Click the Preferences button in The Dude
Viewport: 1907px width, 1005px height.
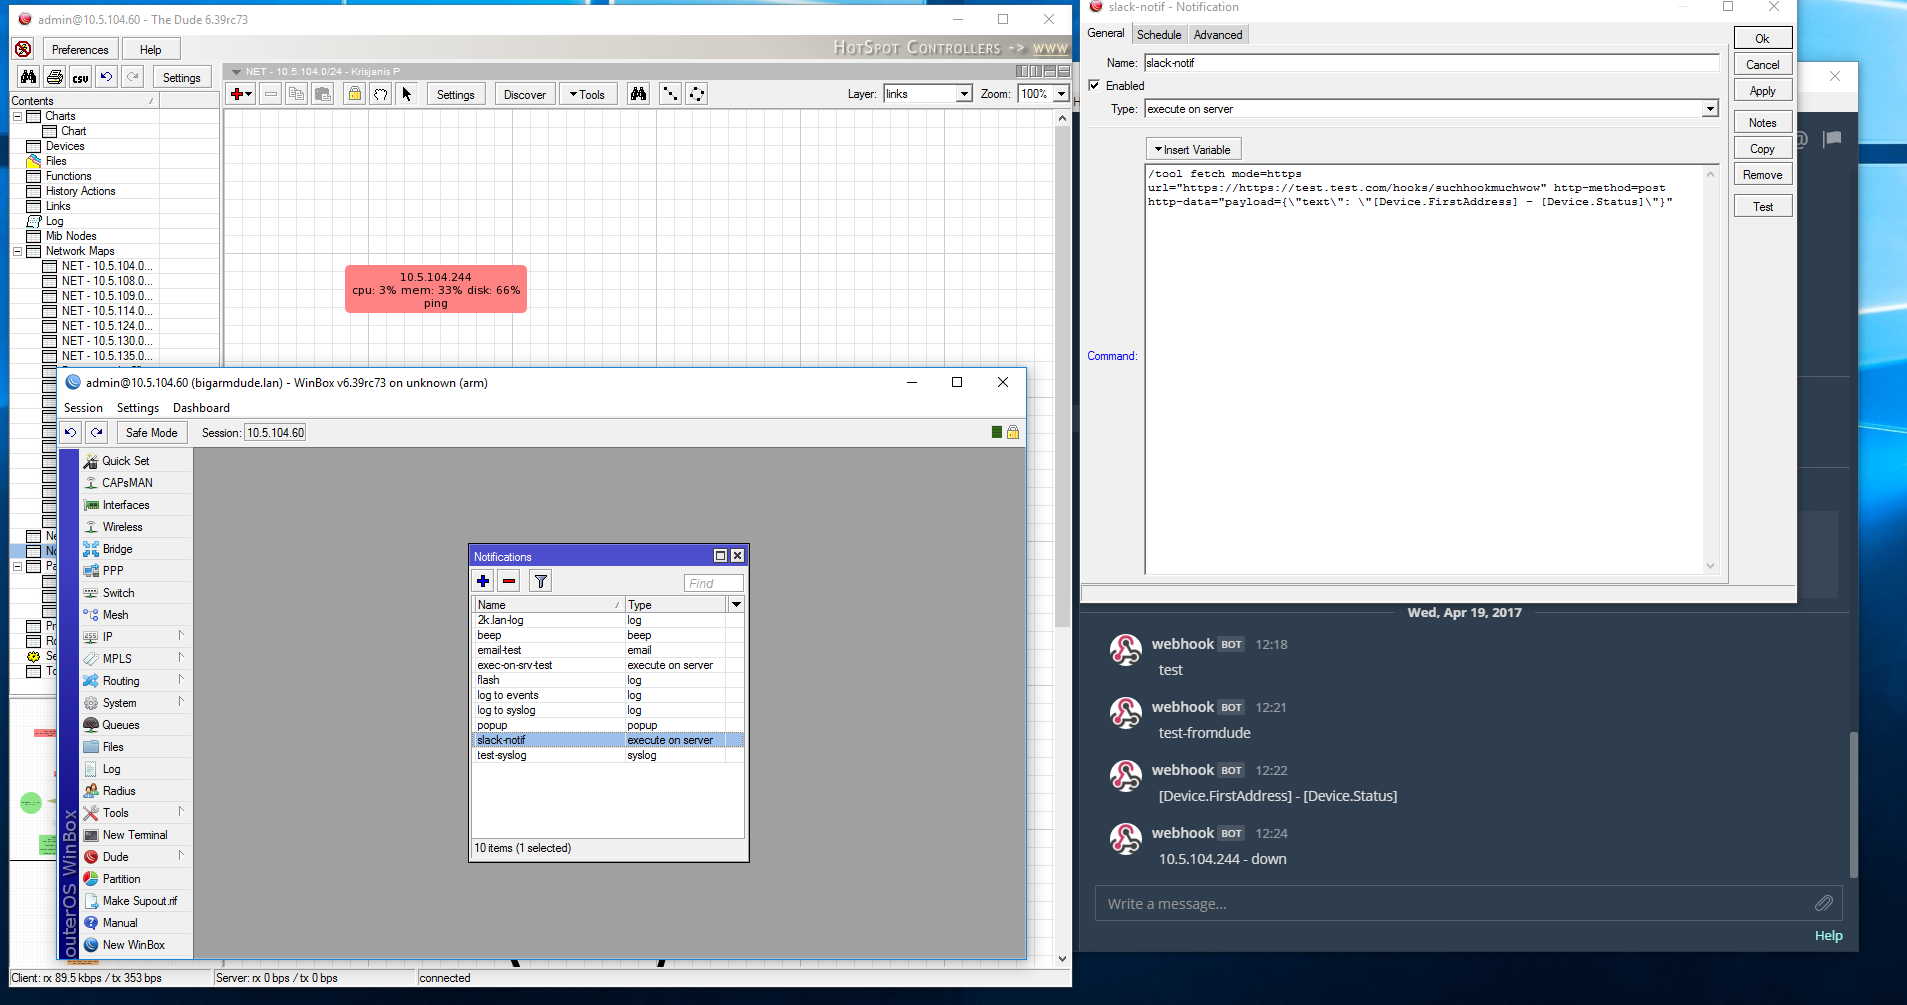tap(80, 49)
